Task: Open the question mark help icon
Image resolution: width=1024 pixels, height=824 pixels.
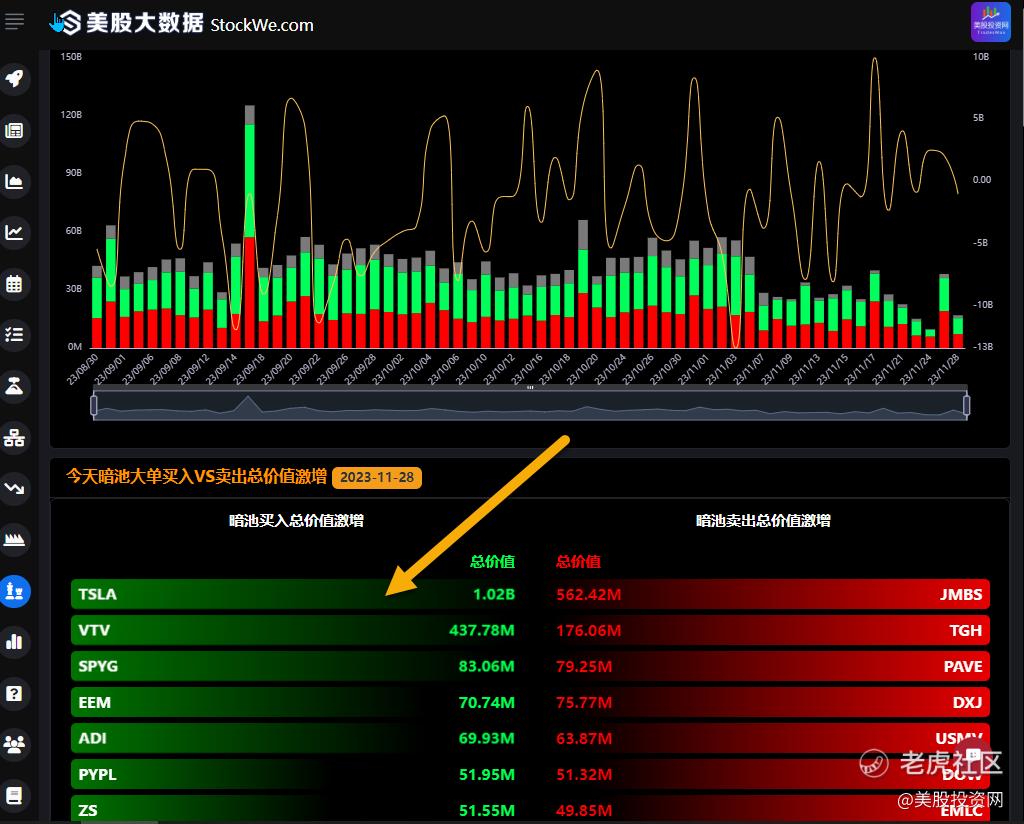Action: point(14,693)
